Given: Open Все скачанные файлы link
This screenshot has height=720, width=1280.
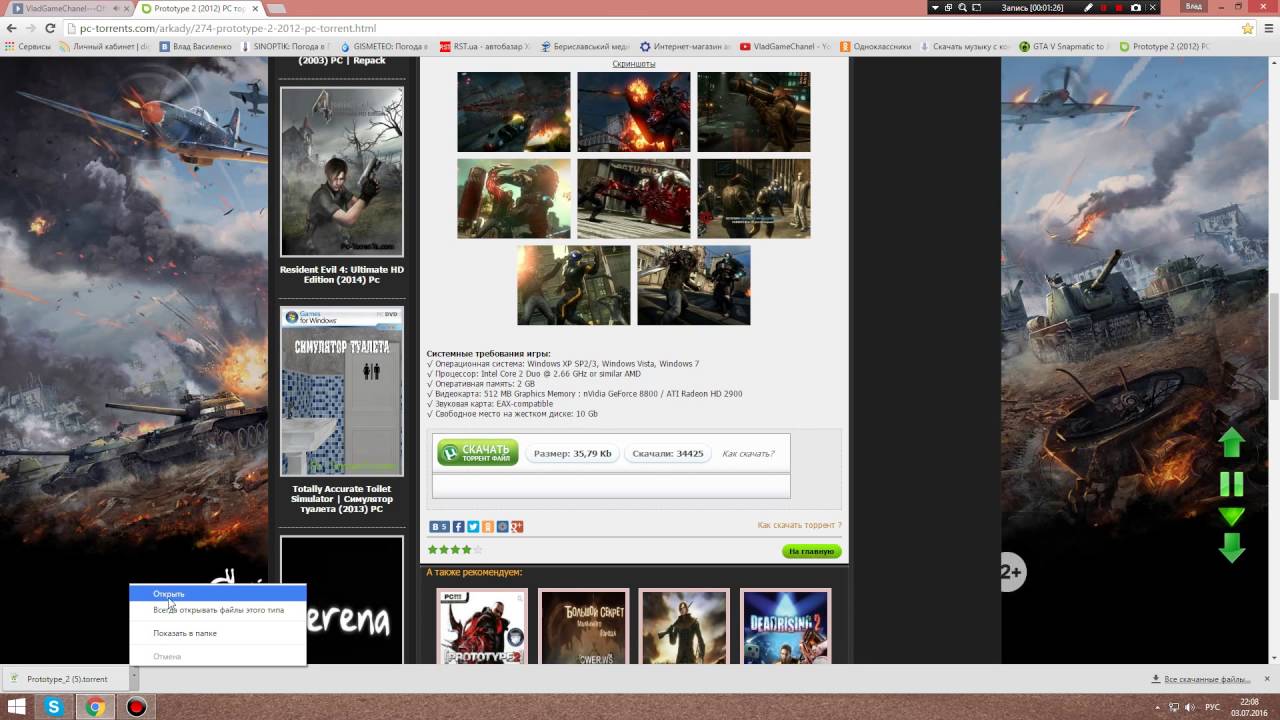Looking at the screenshot, I should (x=1206, y=679).
